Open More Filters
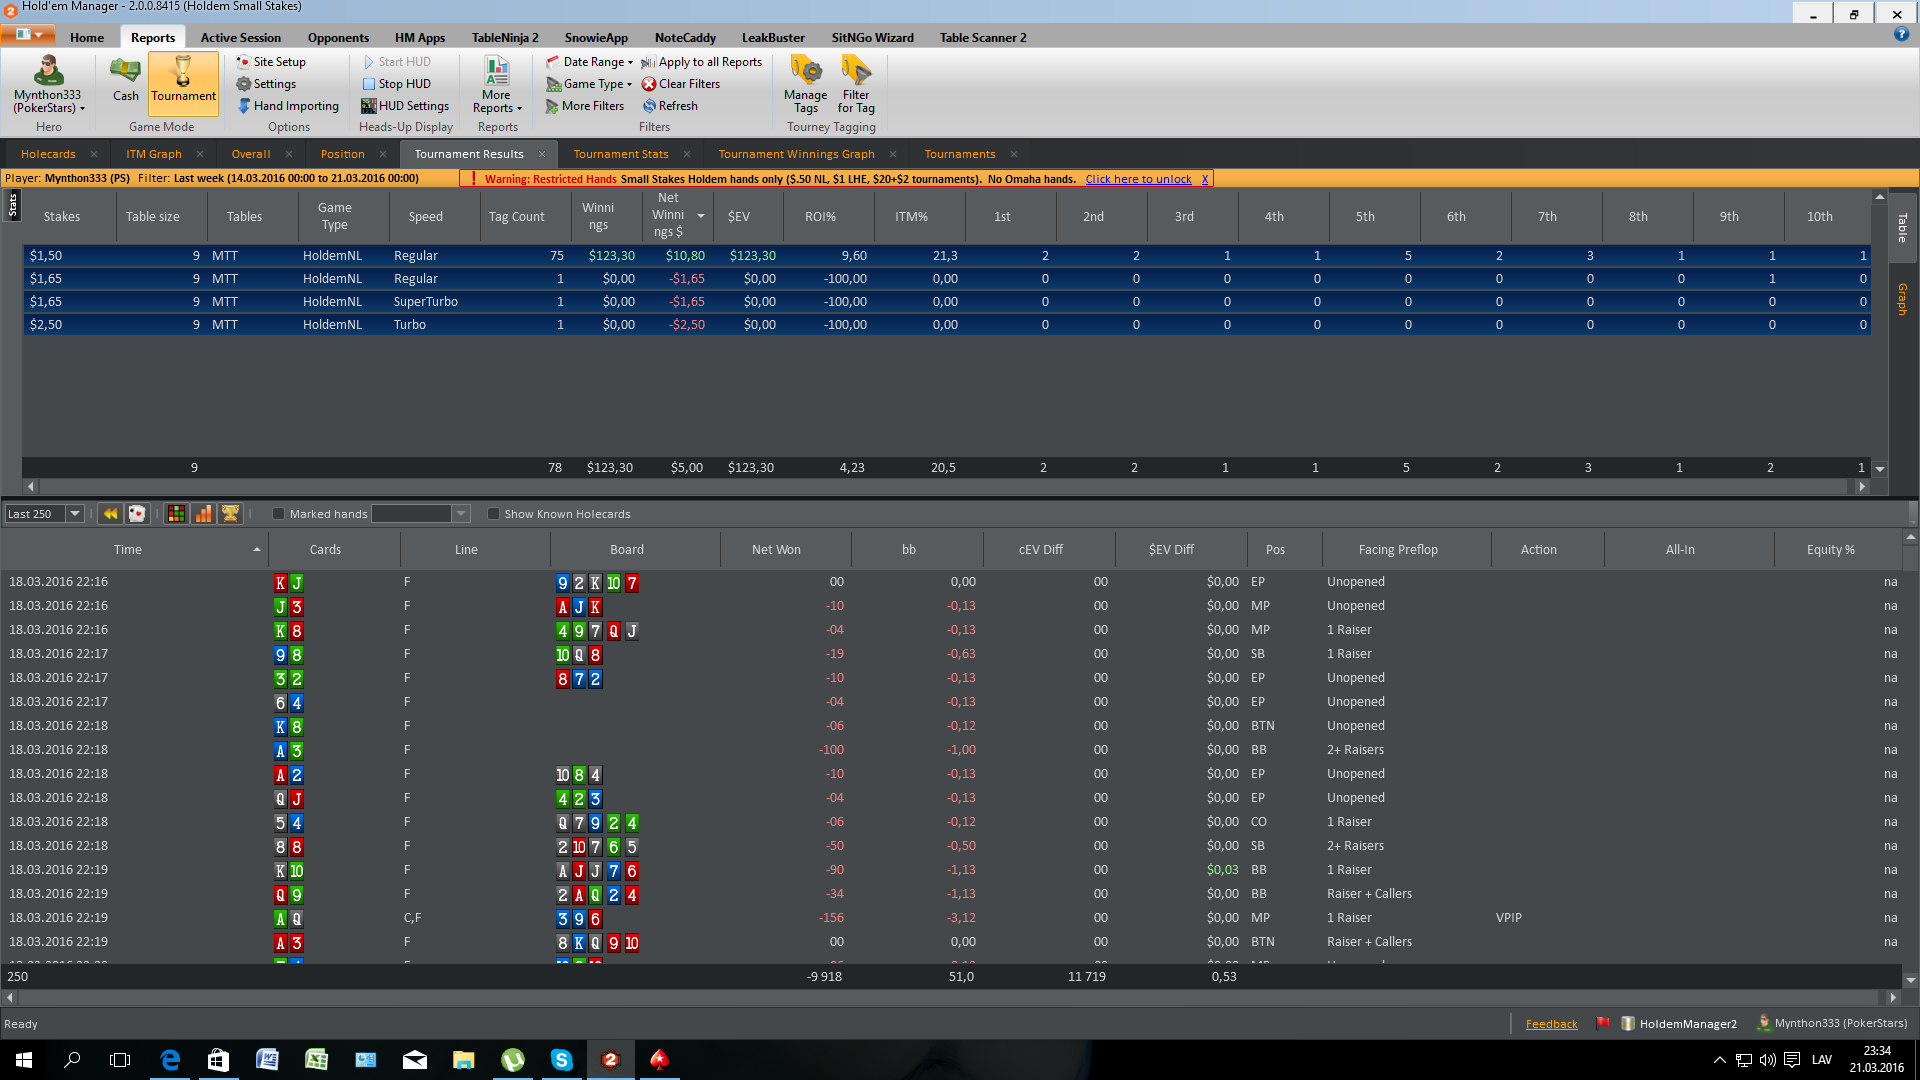Viewport: 1920px width, 1080px height. [x=585, y=106]
